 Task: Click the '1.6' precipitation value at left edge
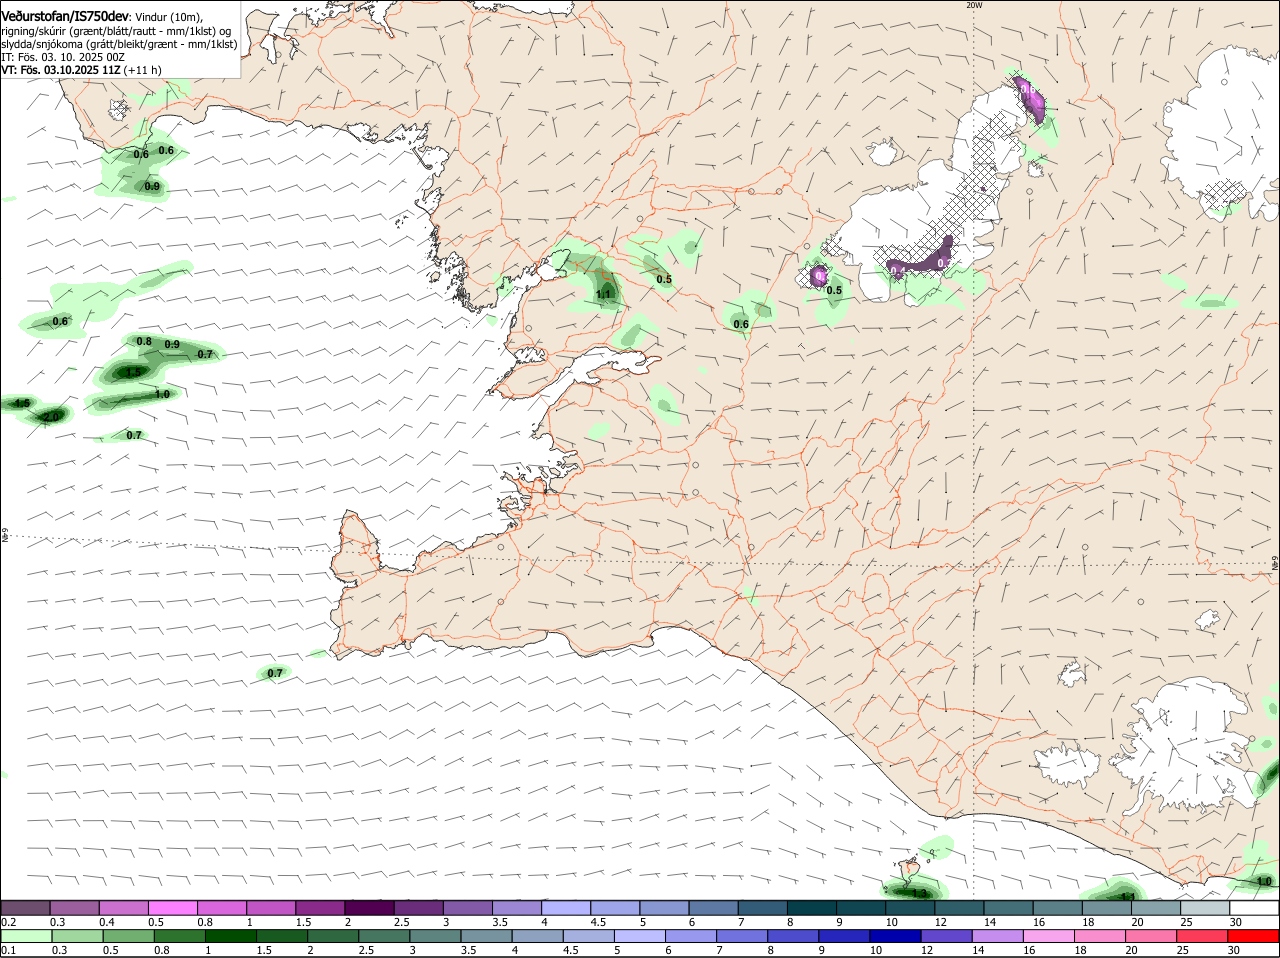pos(22,403)
